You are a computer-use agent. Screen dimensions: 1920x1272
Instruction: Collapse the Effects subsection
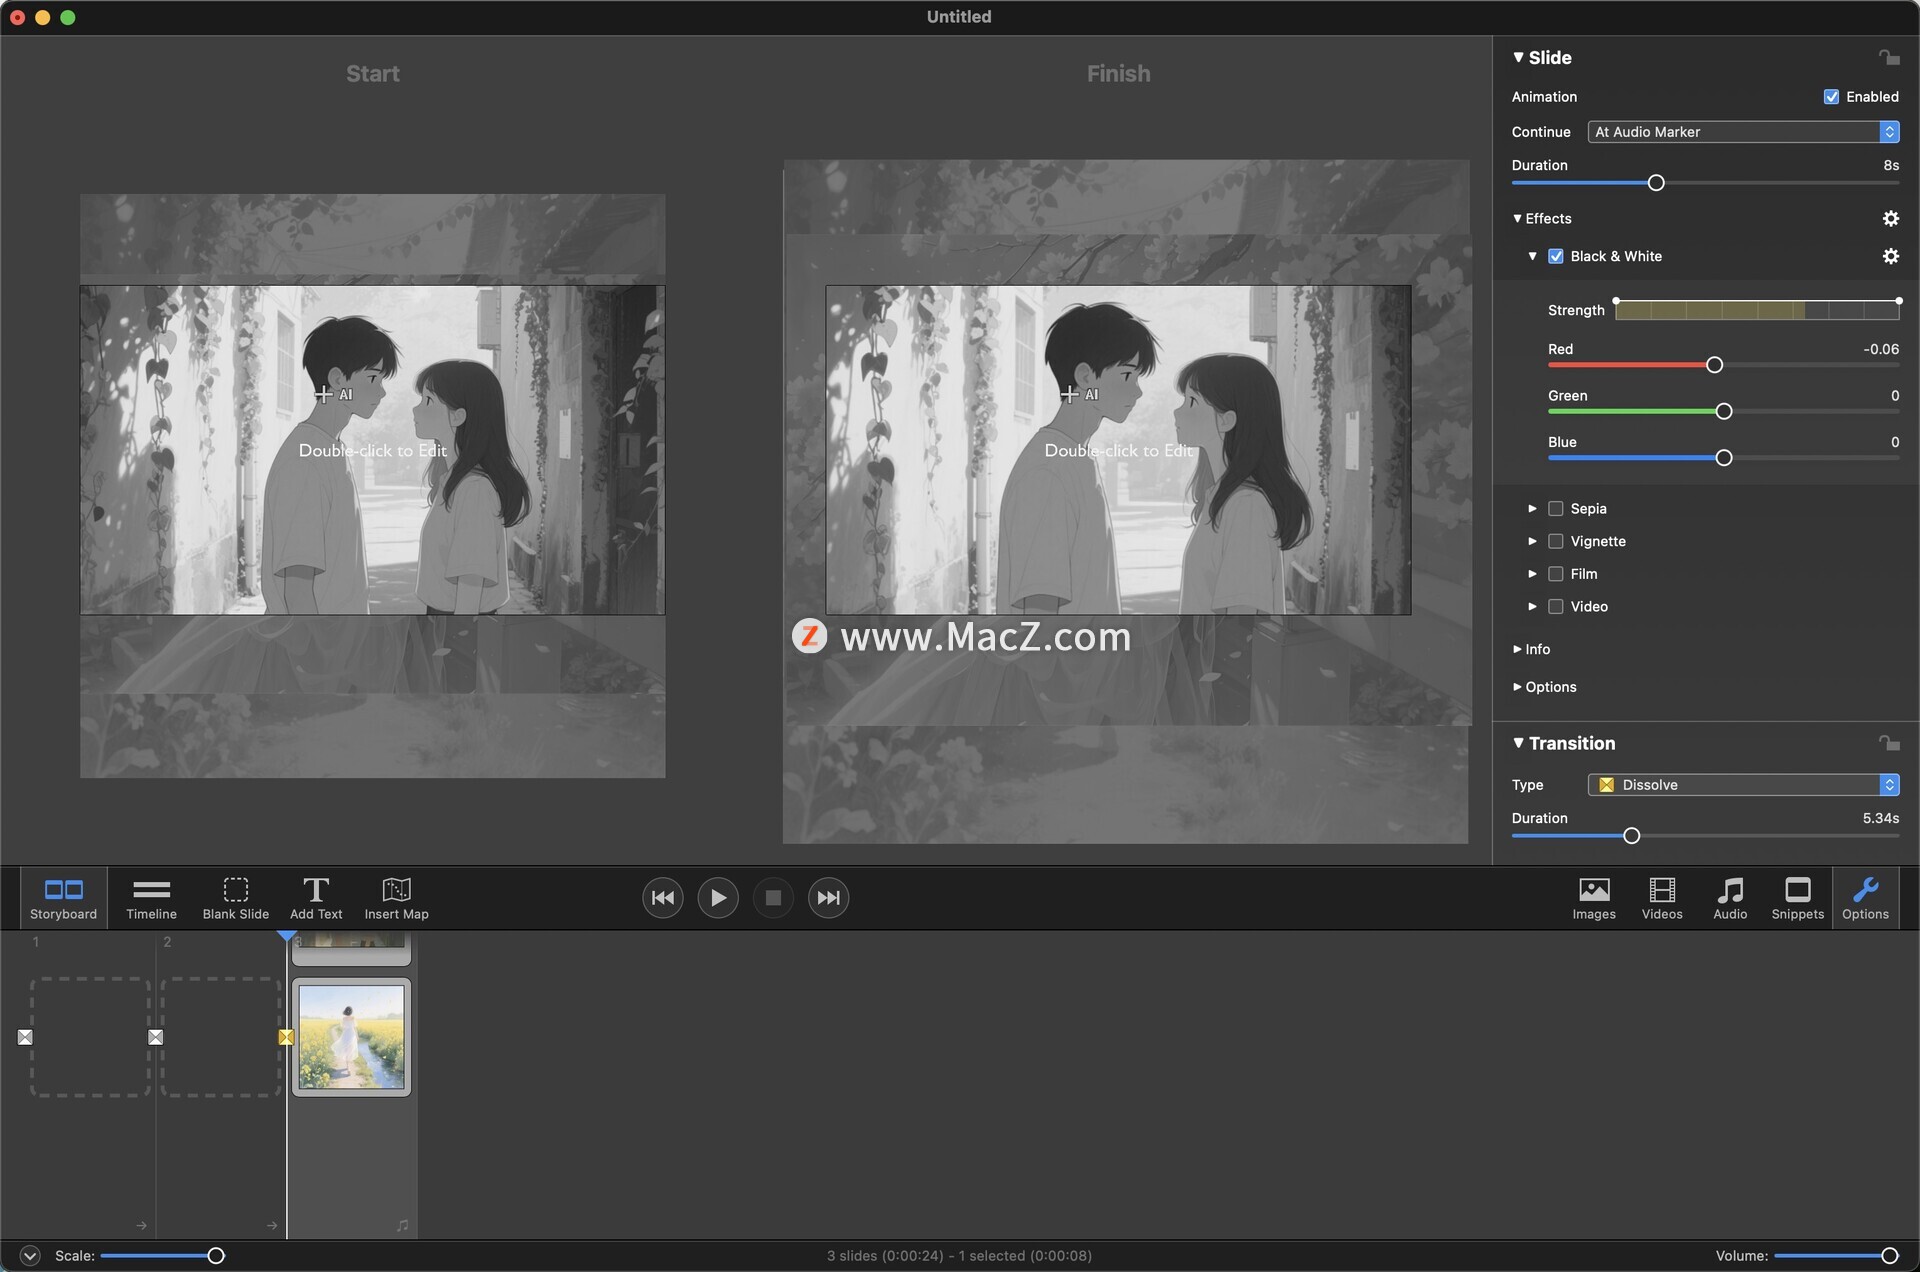tap(1517, 218)
